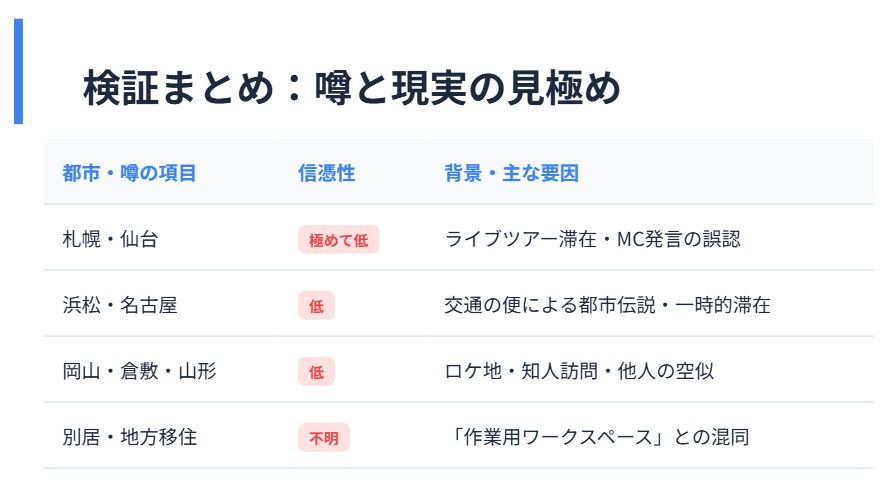This screenshot has height=497, width=895.
Task: Click the title 検証まとめ：噂と現実の見極め
Action: 351,88
